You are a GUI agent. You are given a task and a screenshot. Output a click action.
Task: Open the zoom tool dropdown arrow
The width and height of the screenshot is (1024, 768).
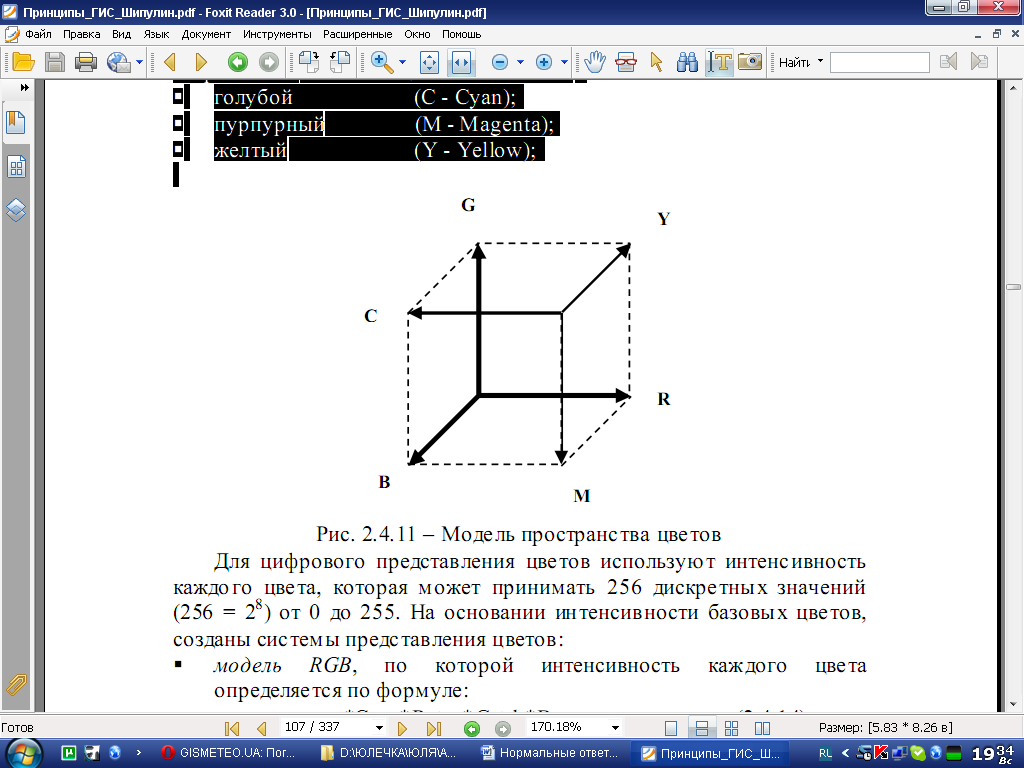point(402,63)
